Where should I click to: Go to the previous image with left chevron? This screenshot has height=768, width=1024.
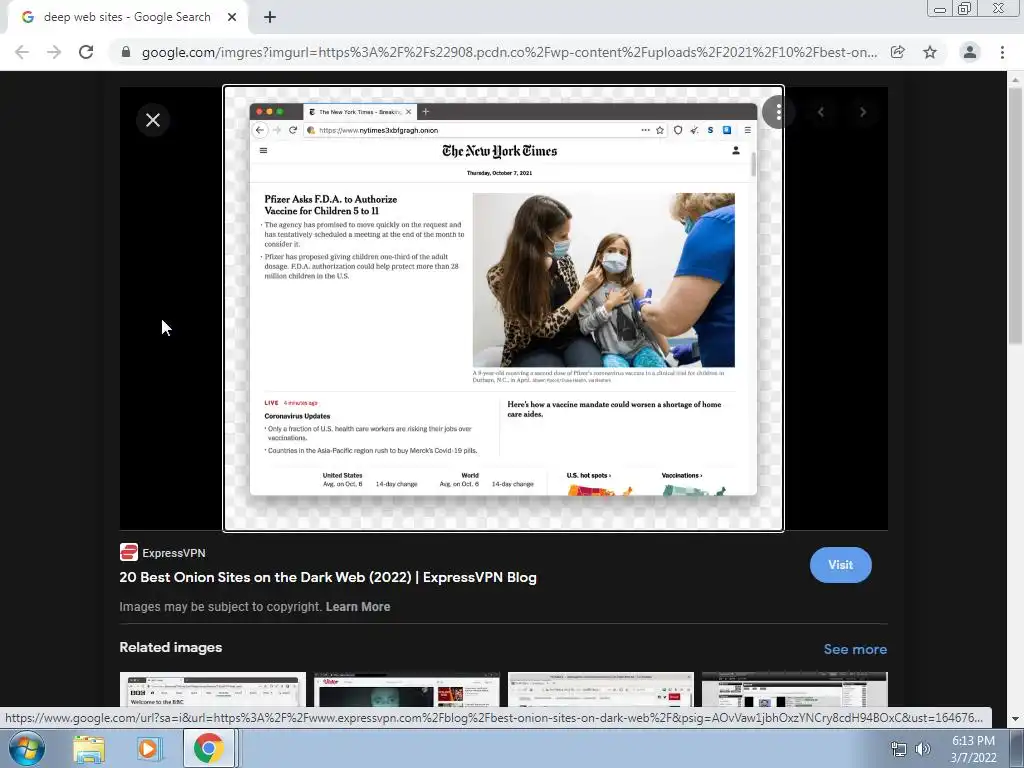(x=821, y=112)
